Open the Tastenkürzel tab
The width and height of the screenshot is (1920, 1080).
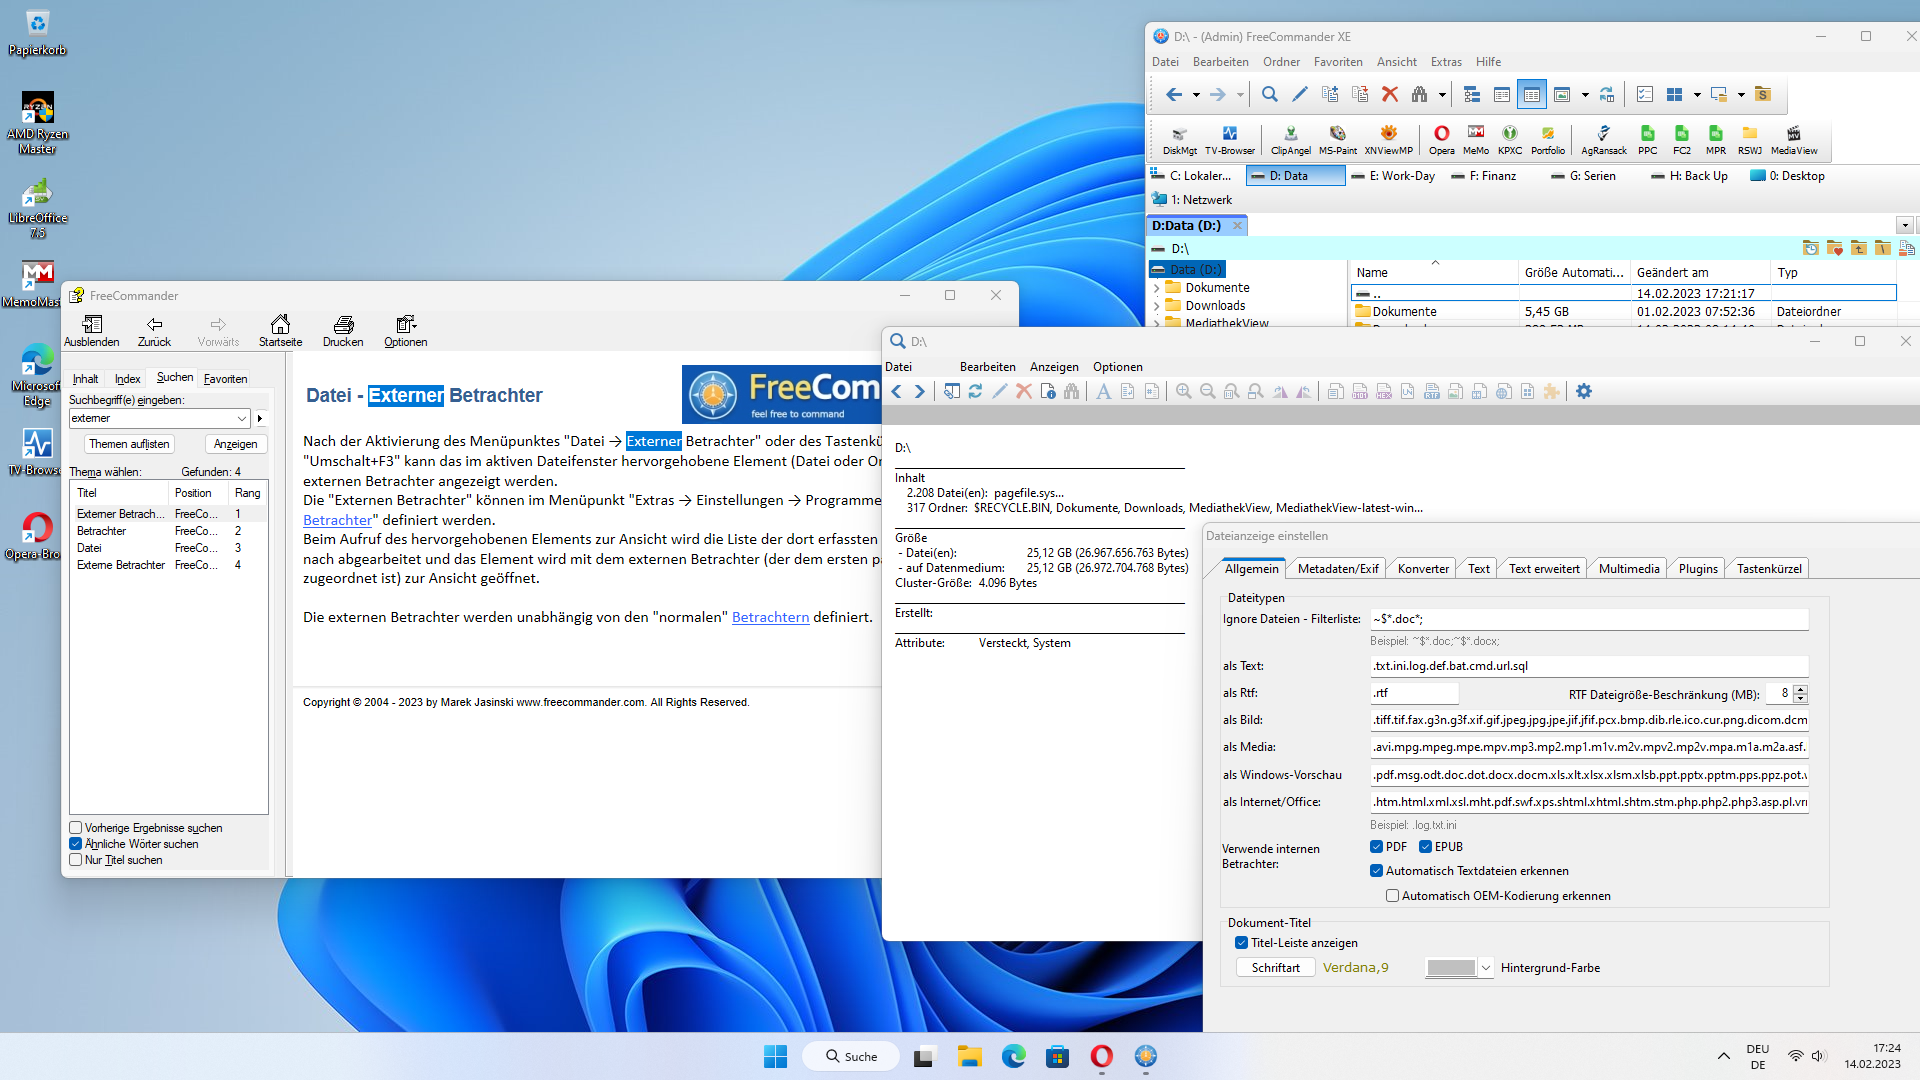[1769, 569]
